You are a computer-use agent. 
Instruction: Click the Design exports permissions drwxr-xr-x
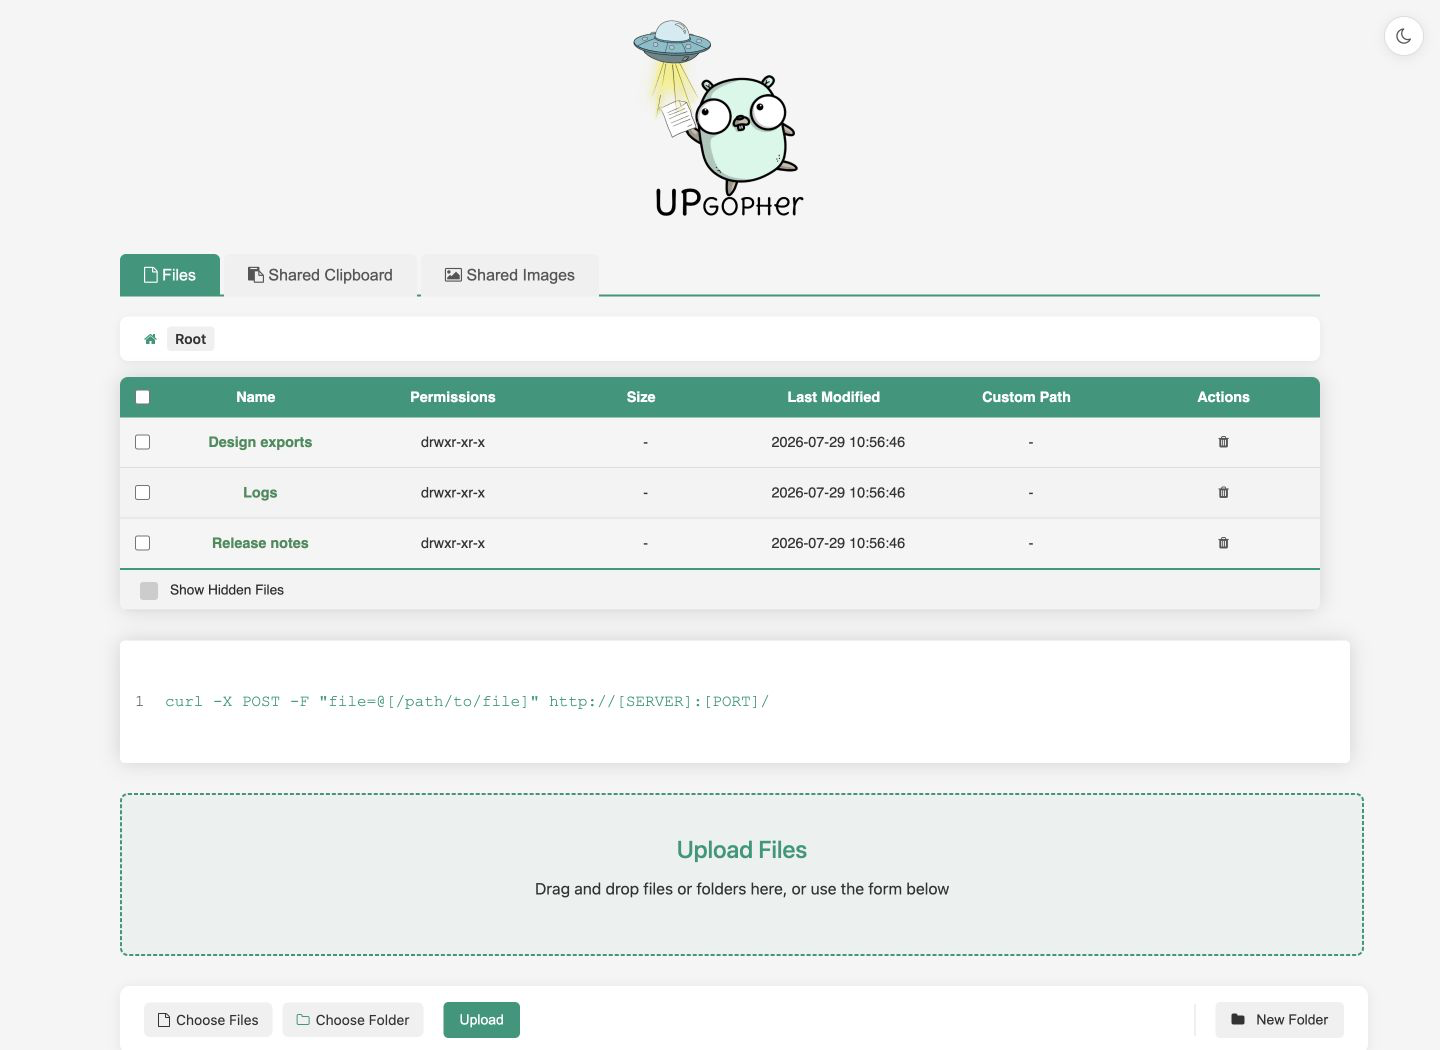[453, 442]
